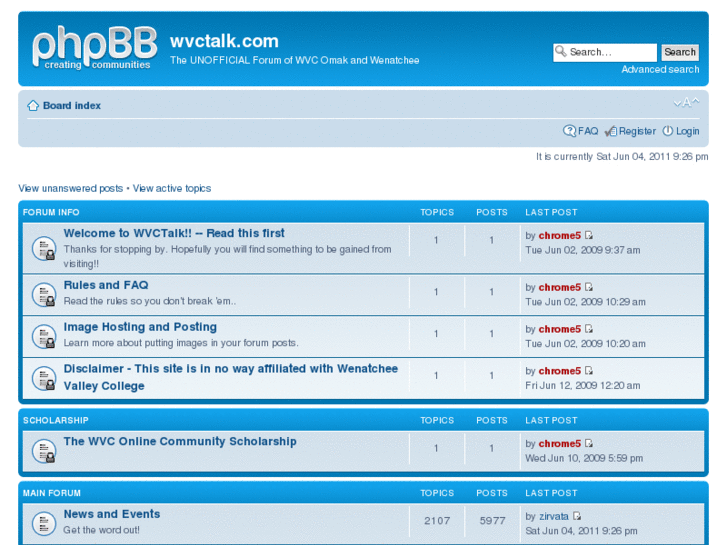727x545 pixels.
Task: Click the date Wed Jun 10, 2009 5:59 pm
Action: pyautogui.click(x=584, y=458)
